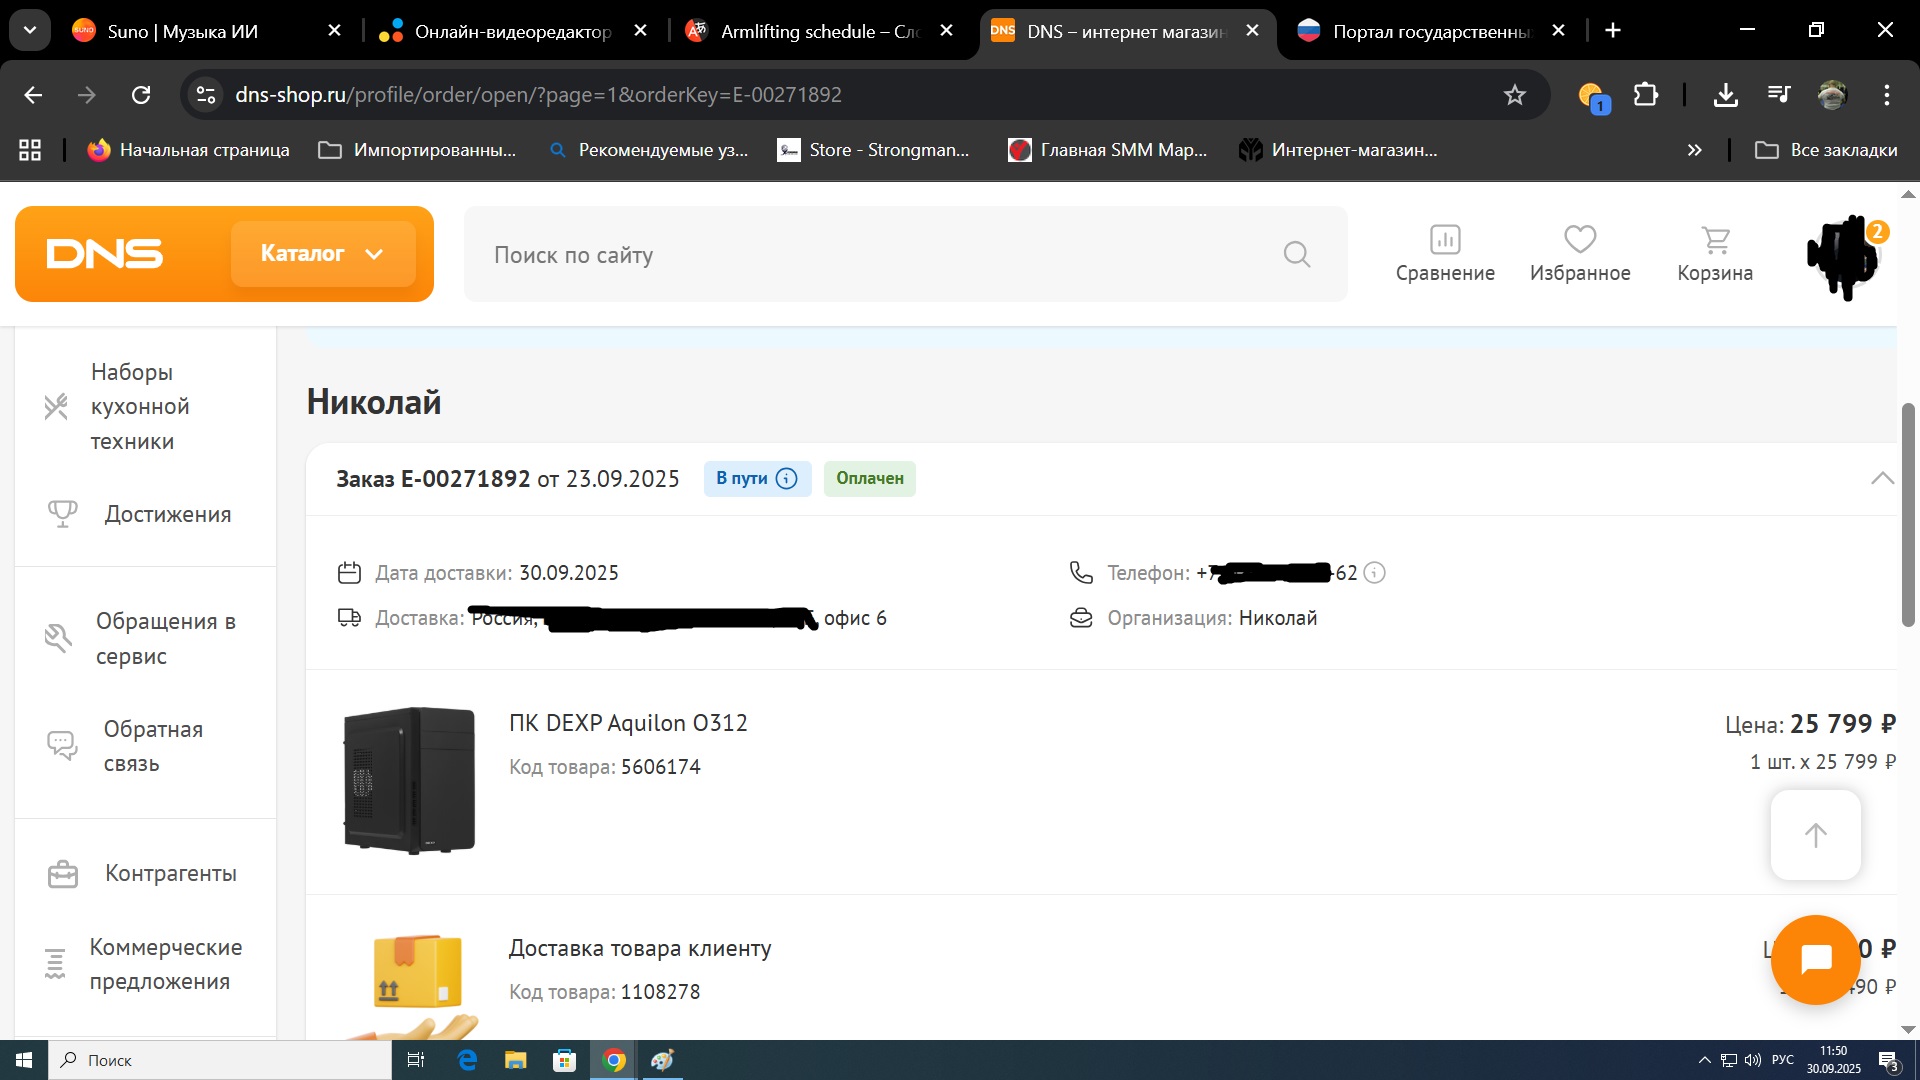Open Импортированные bookmarks folder
The height and width of the screenshot is (1080, 1920).
(417, 150)
